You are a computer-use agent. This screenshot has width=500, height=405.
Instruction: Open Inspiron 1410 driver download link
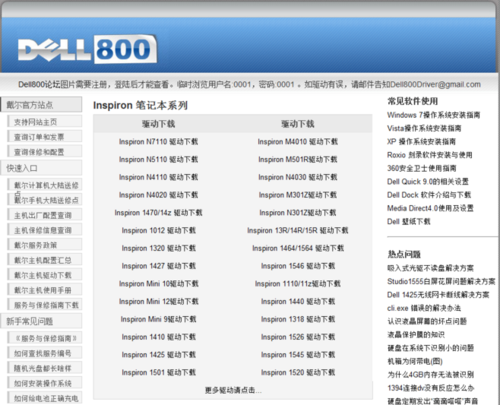click(x=159, y=337)
